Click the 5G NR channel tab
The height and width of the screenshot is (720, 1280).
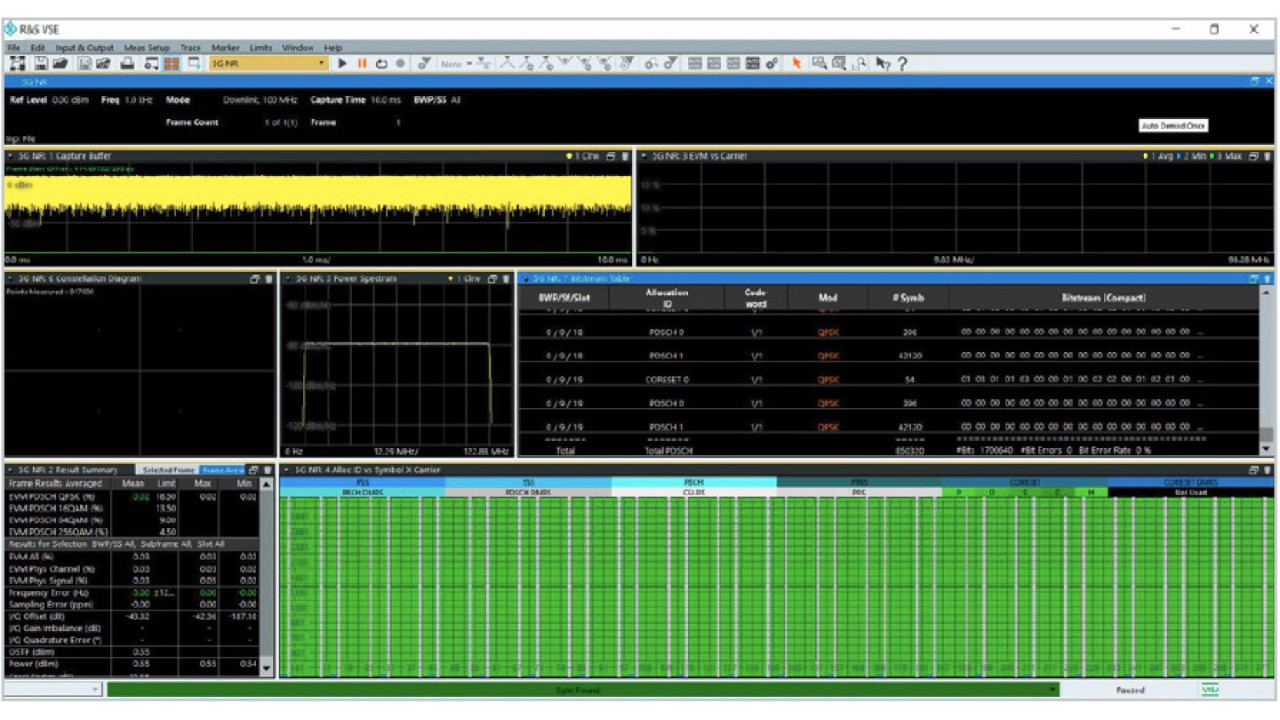(x=35, y=82)
